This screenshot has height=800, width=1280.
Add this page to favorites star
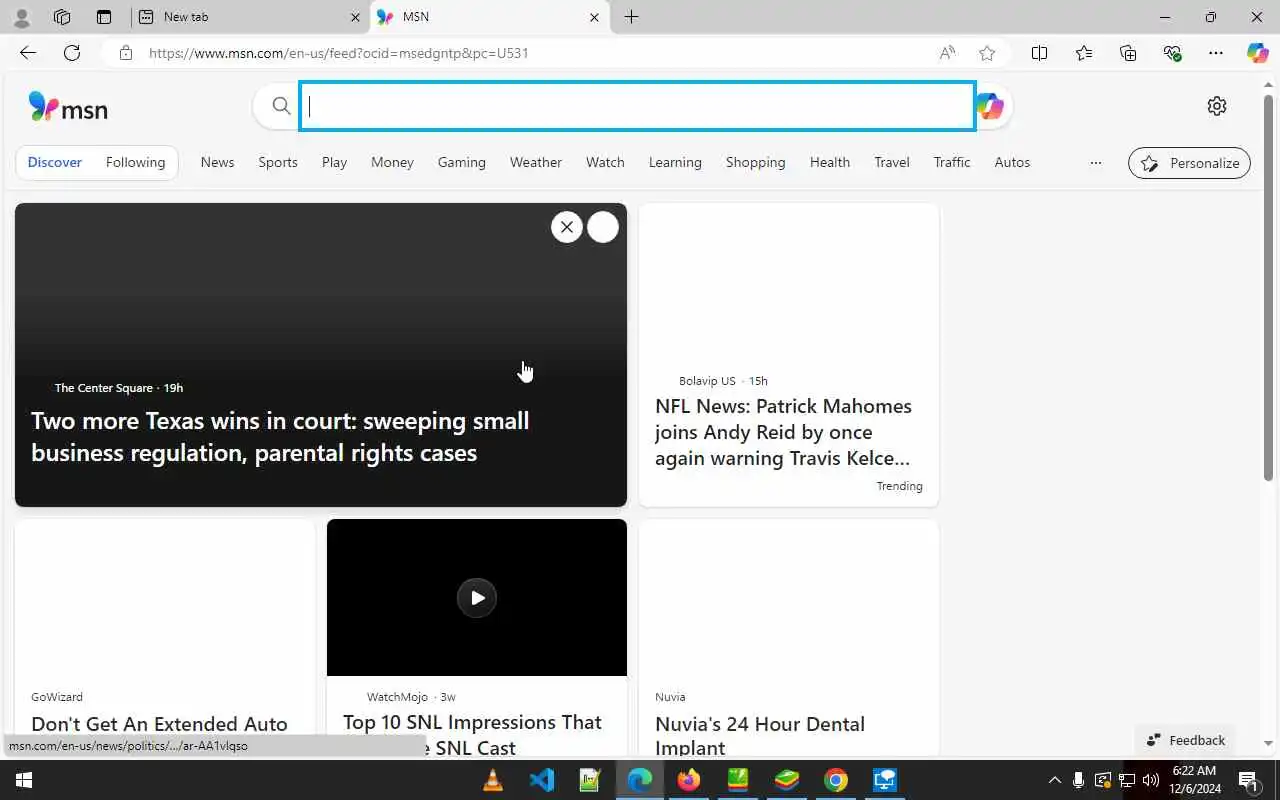coord(987,53)
